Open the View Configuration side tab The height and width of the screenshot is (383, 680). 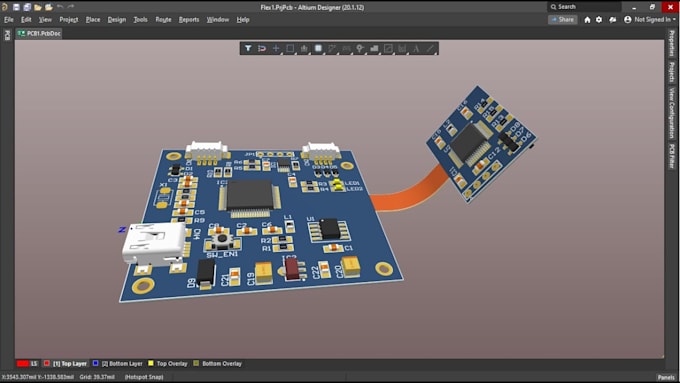coord(671,113)
